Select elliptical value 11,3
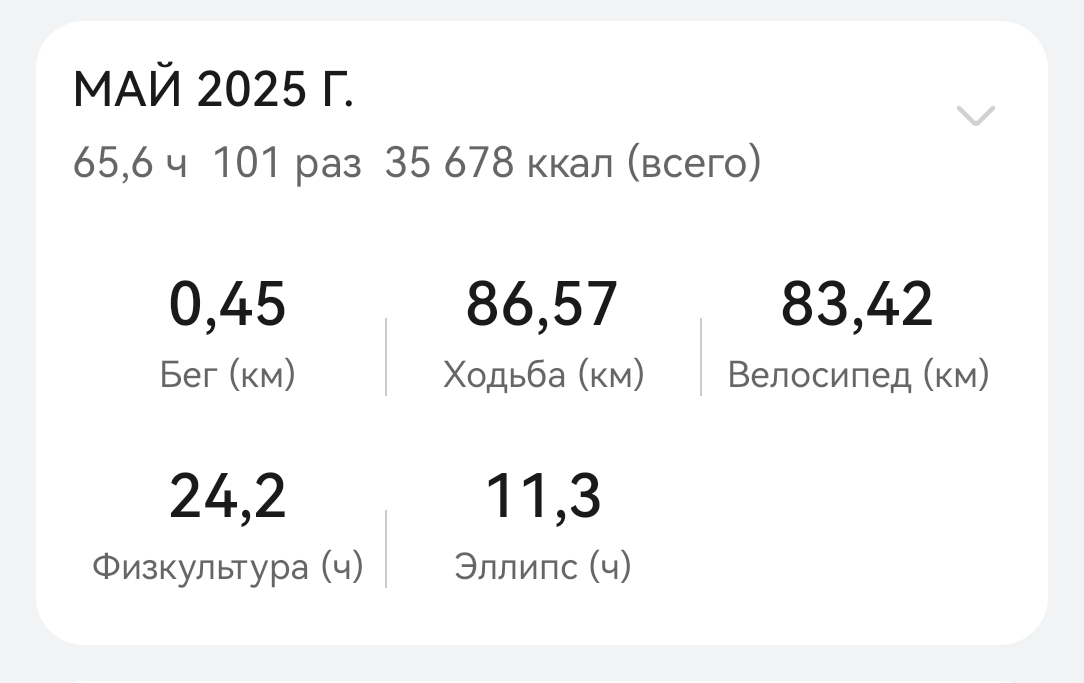The height and width of the screenshot is (683, 1084). (543, 496)
